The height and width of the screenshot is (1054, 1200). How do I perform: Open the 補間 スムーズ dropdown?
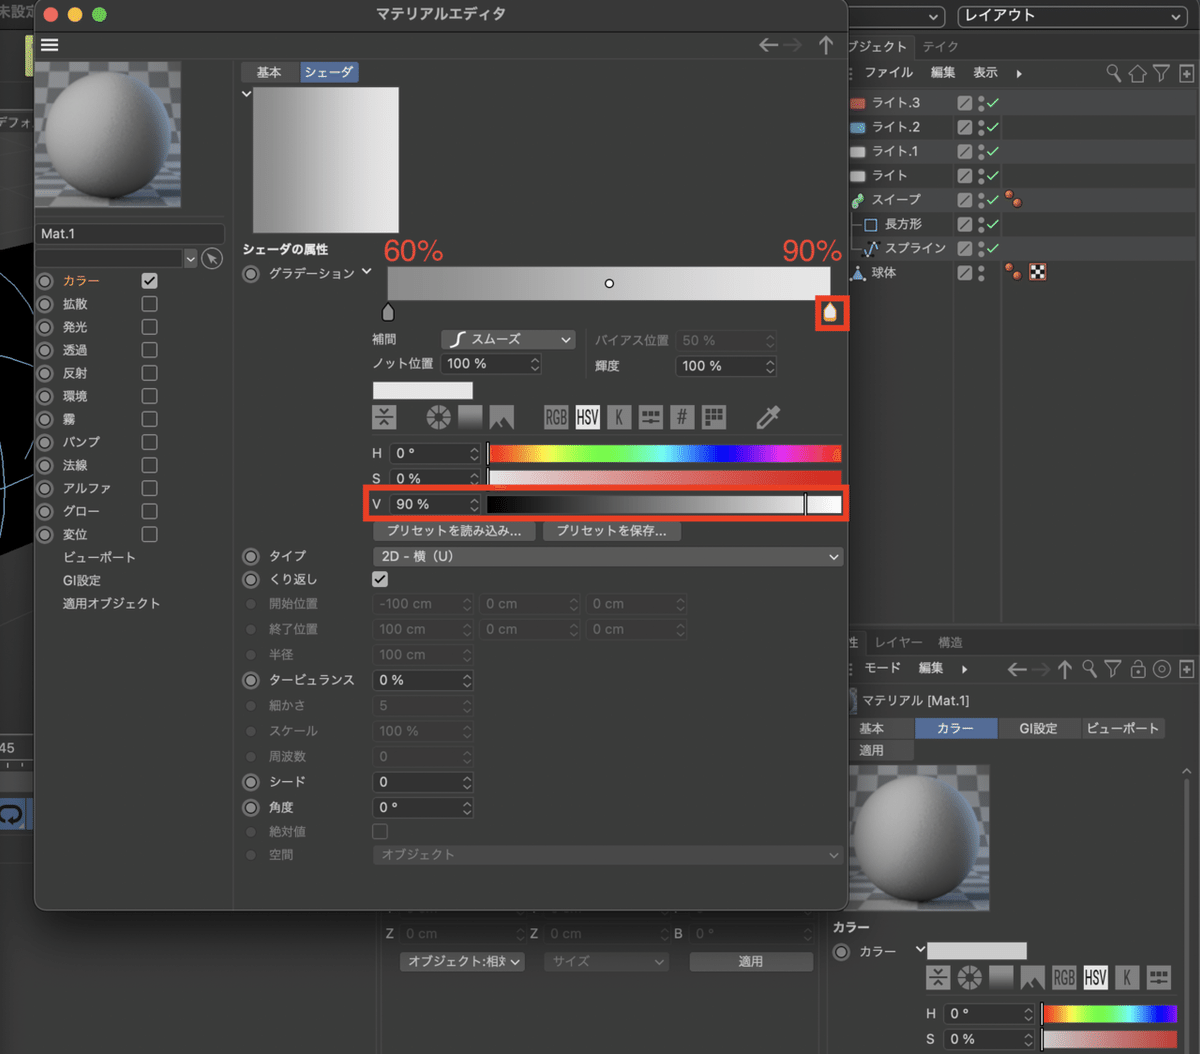coord(508,340)
